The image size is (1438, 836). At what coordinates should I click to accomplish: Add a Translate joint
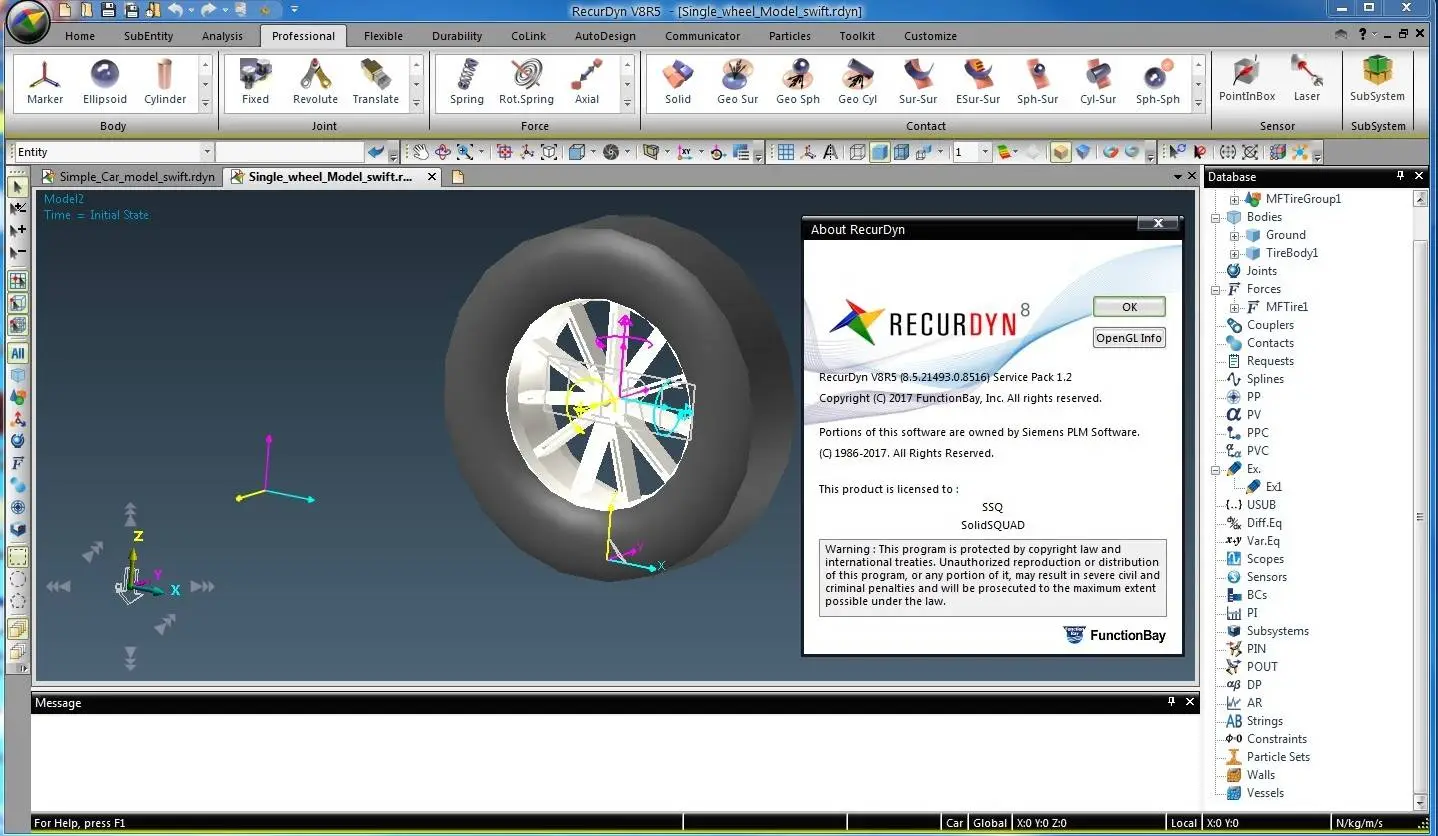pyautogui.click(x=375, y=82)
